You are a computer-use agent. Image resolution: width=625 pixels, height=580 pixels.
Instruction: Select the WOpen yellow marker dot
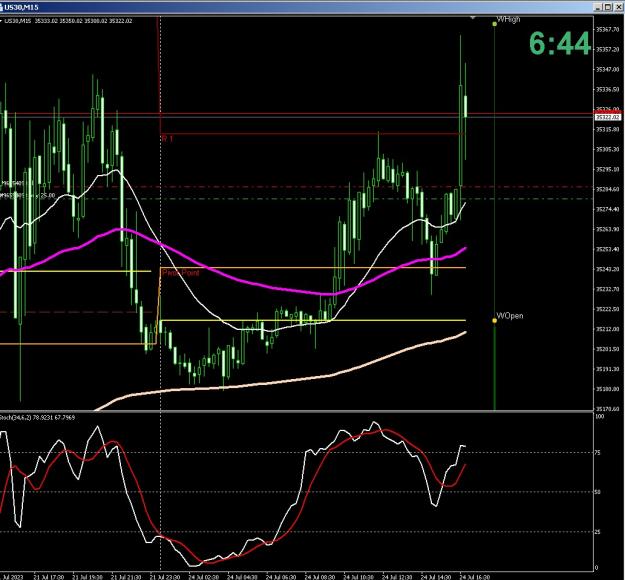coord(495,320)
